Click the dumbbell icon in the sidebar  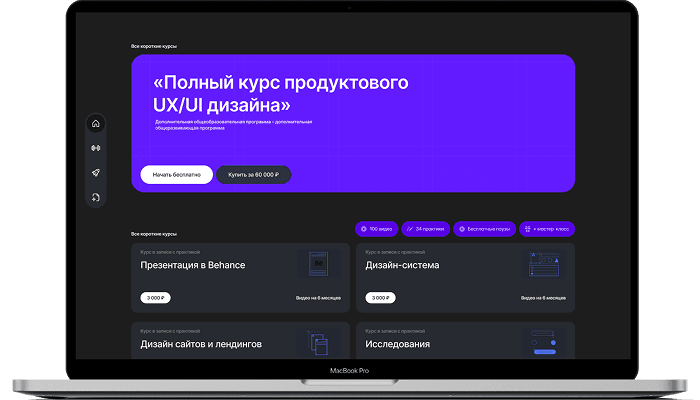click(96, 148)
